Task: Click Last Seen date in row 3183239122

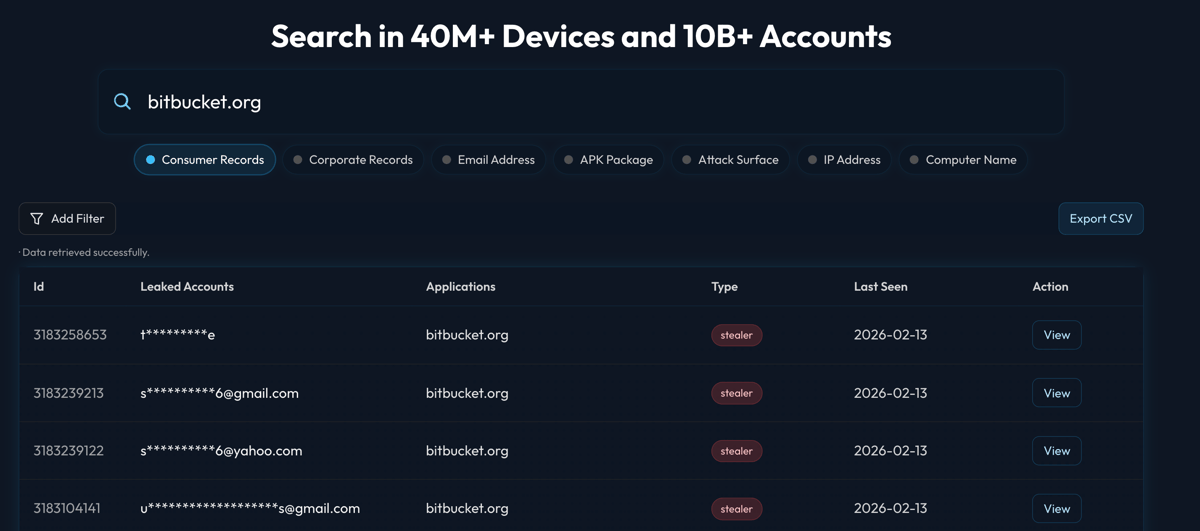Action: click(891, 451)
